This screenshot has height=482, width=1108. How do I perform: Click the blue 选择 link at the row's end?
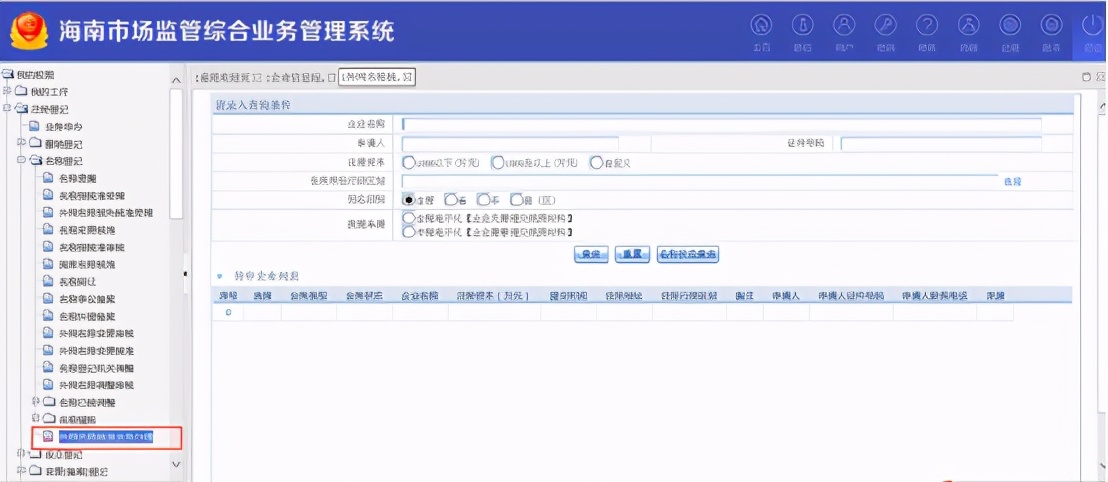click(1013, 182)
